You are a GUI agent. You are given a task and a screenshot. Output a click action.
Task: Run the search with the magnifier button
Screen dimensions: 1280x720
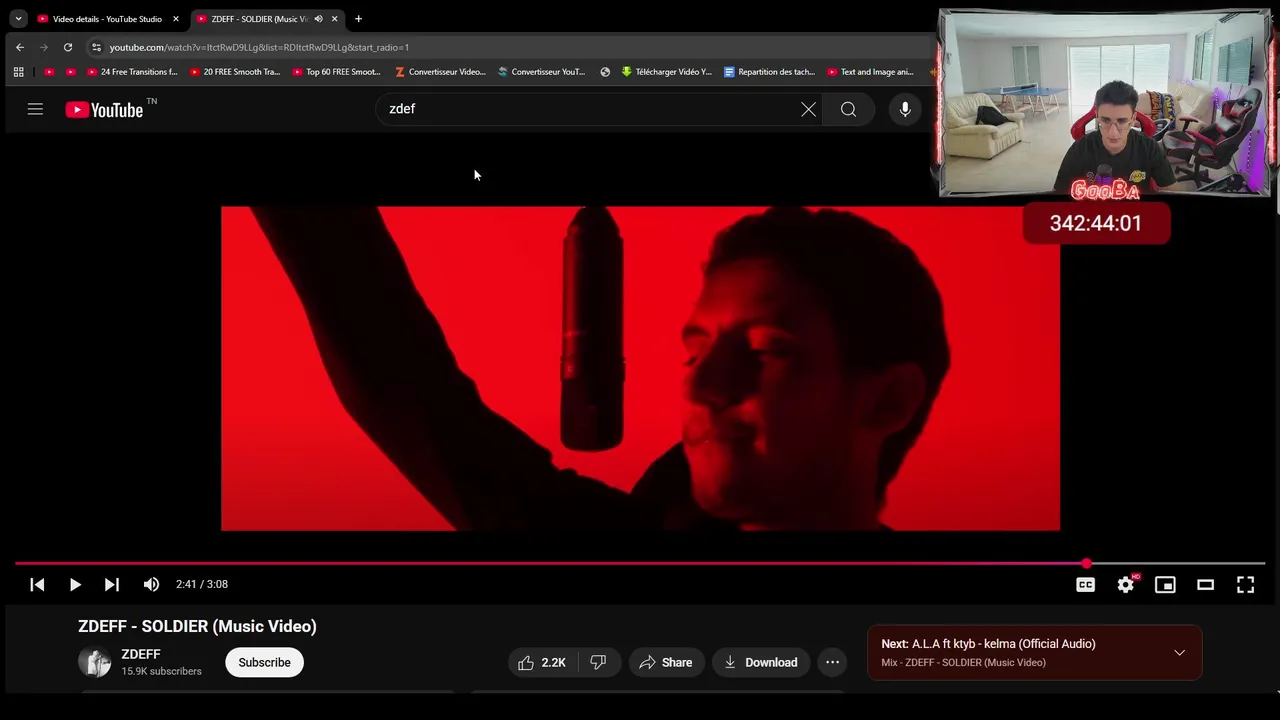[x=848, y=109]
